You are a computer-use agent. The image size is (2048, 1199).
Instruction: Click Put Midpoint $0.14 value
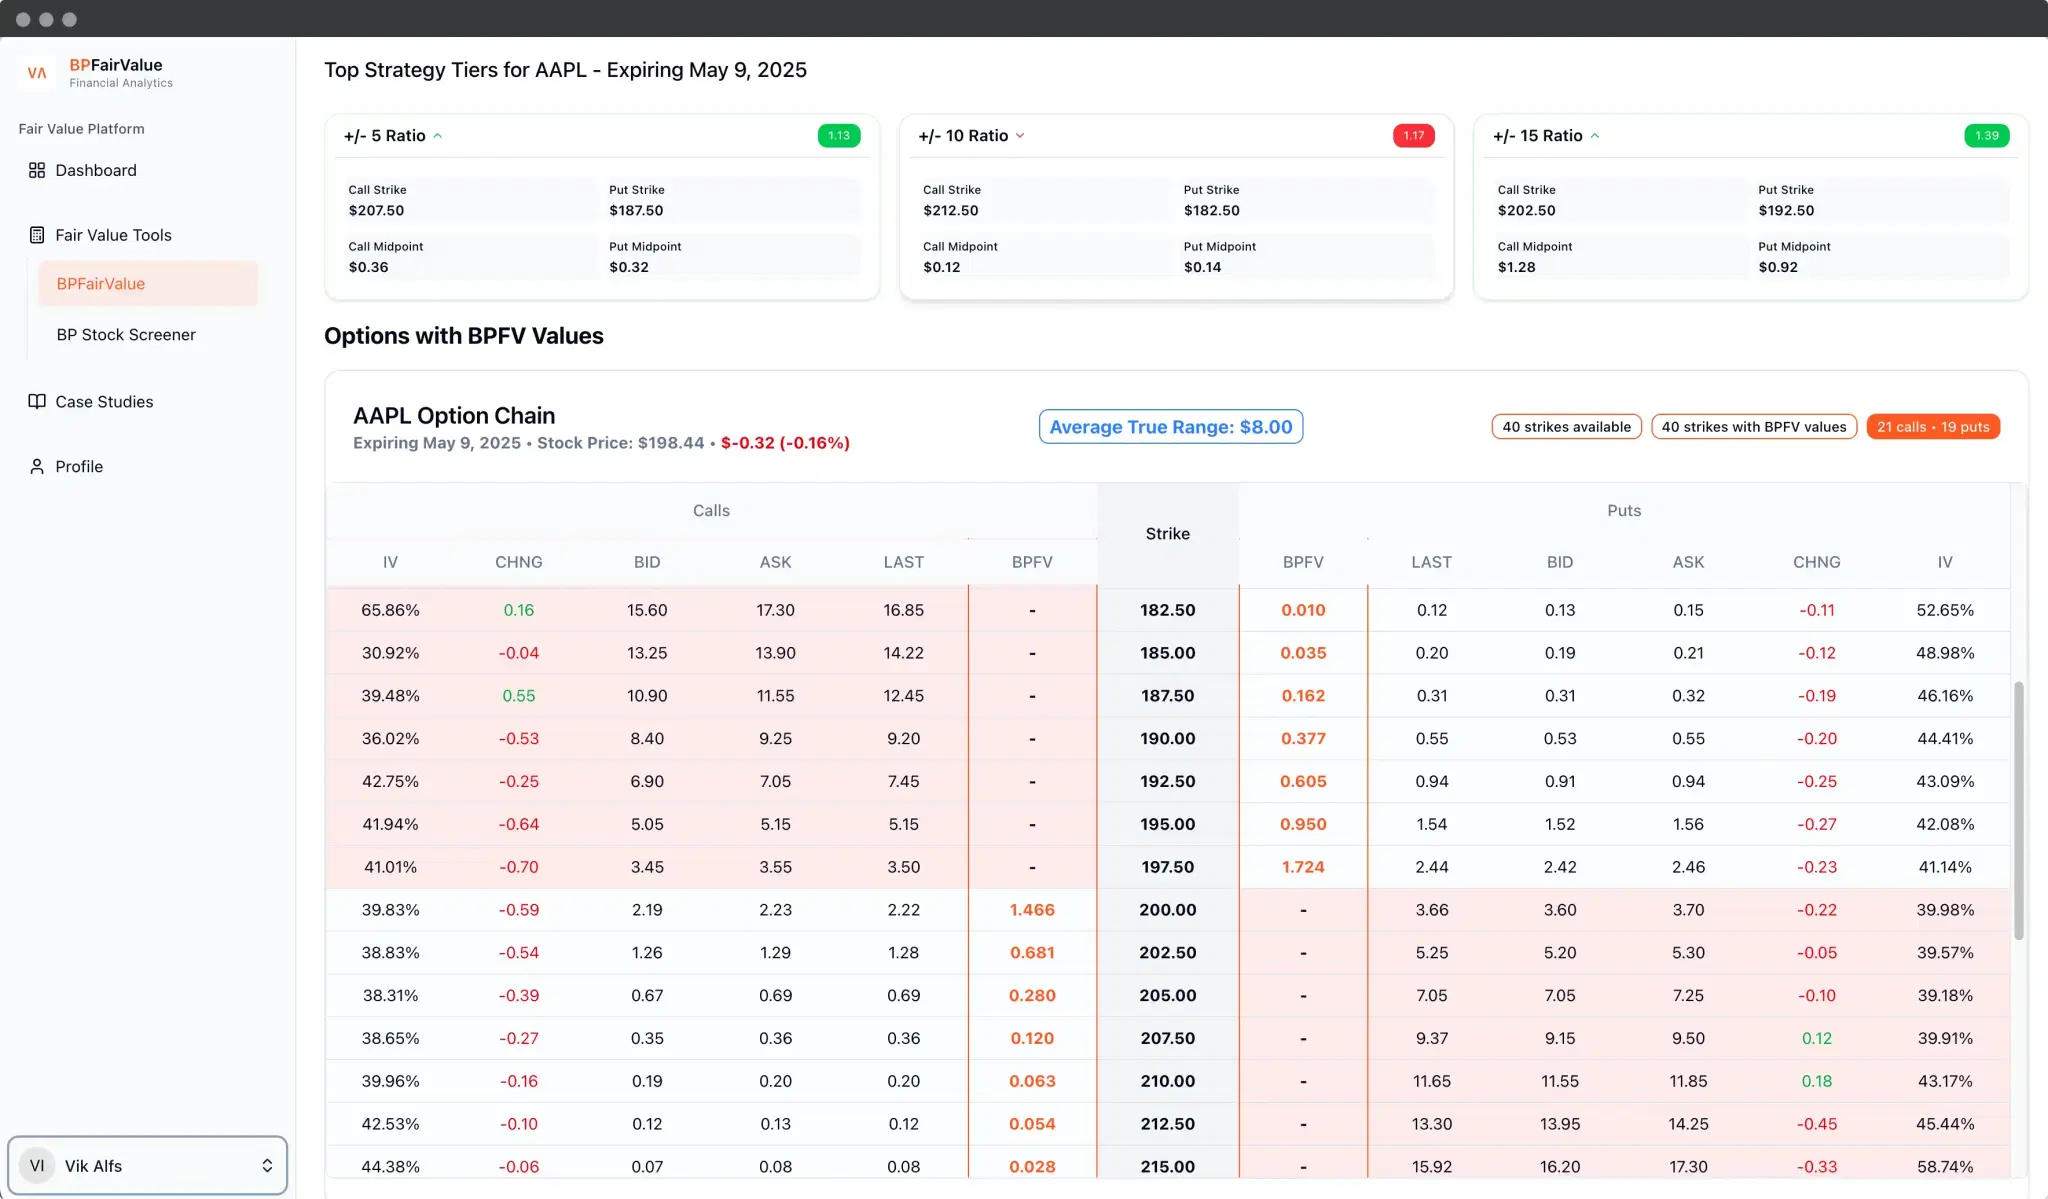click(x=1203, y=268)
